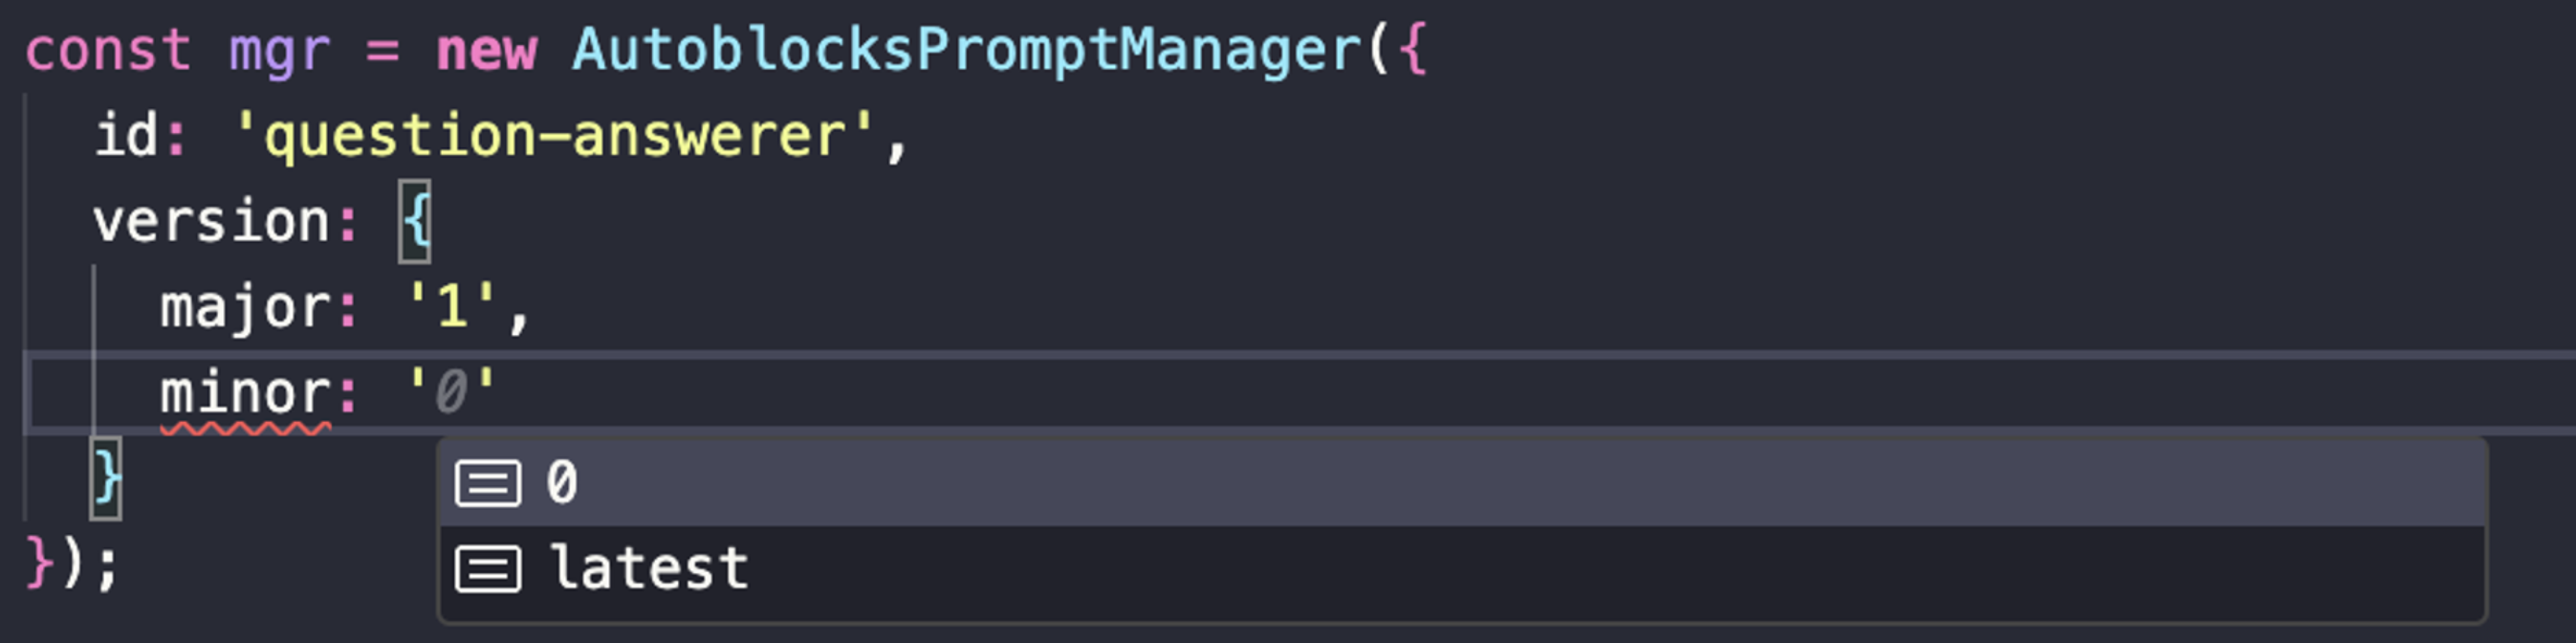Click the closing '});' of the constructor call
Screen dimensions: 2576x643
(x=72, y=564)
